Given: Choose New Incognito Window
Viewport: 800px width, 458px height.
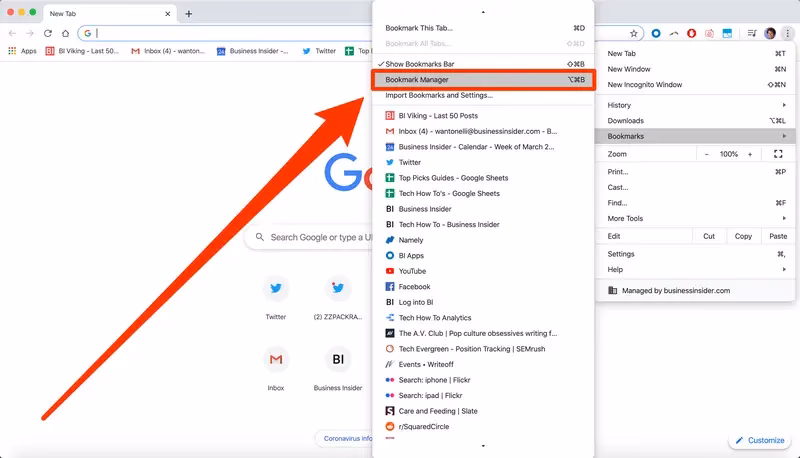Looking at the screenshot, I should (x=695, y=85).
